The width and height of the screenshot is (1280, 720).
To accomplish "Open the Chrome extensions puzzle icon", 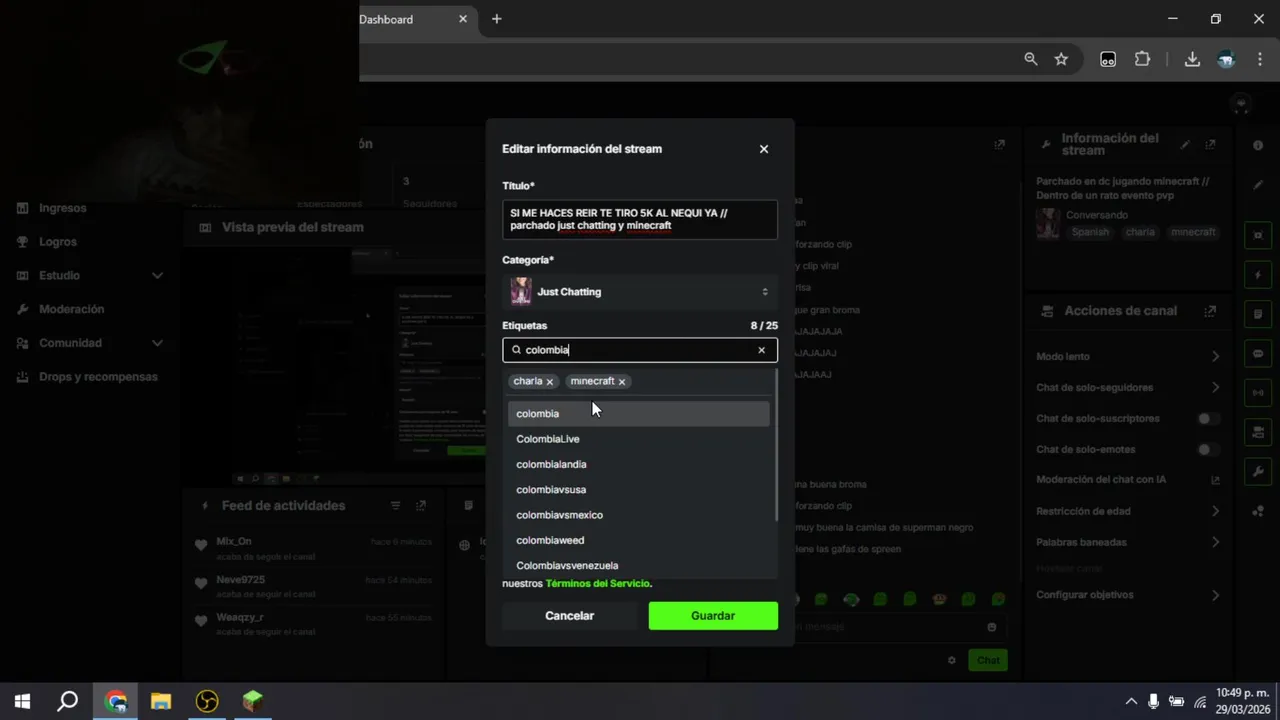I will [x=1142, y=59].
